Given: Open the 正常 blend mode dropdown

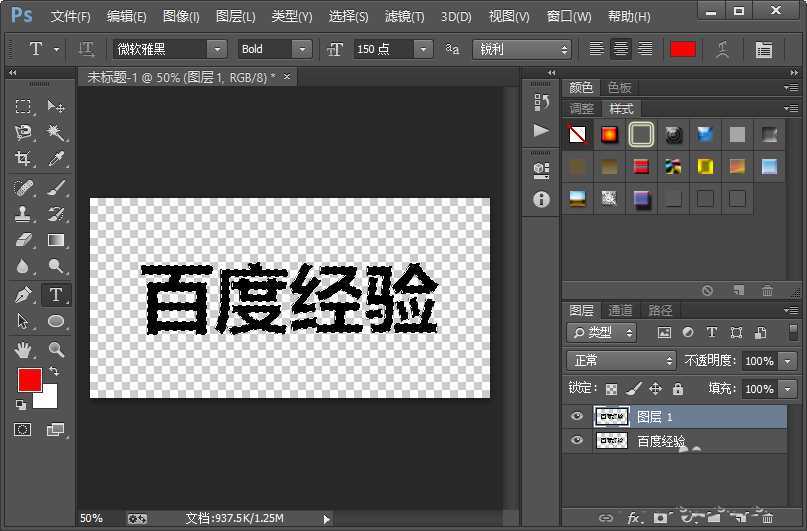Looking at the screenshot, I should (621, 360).
